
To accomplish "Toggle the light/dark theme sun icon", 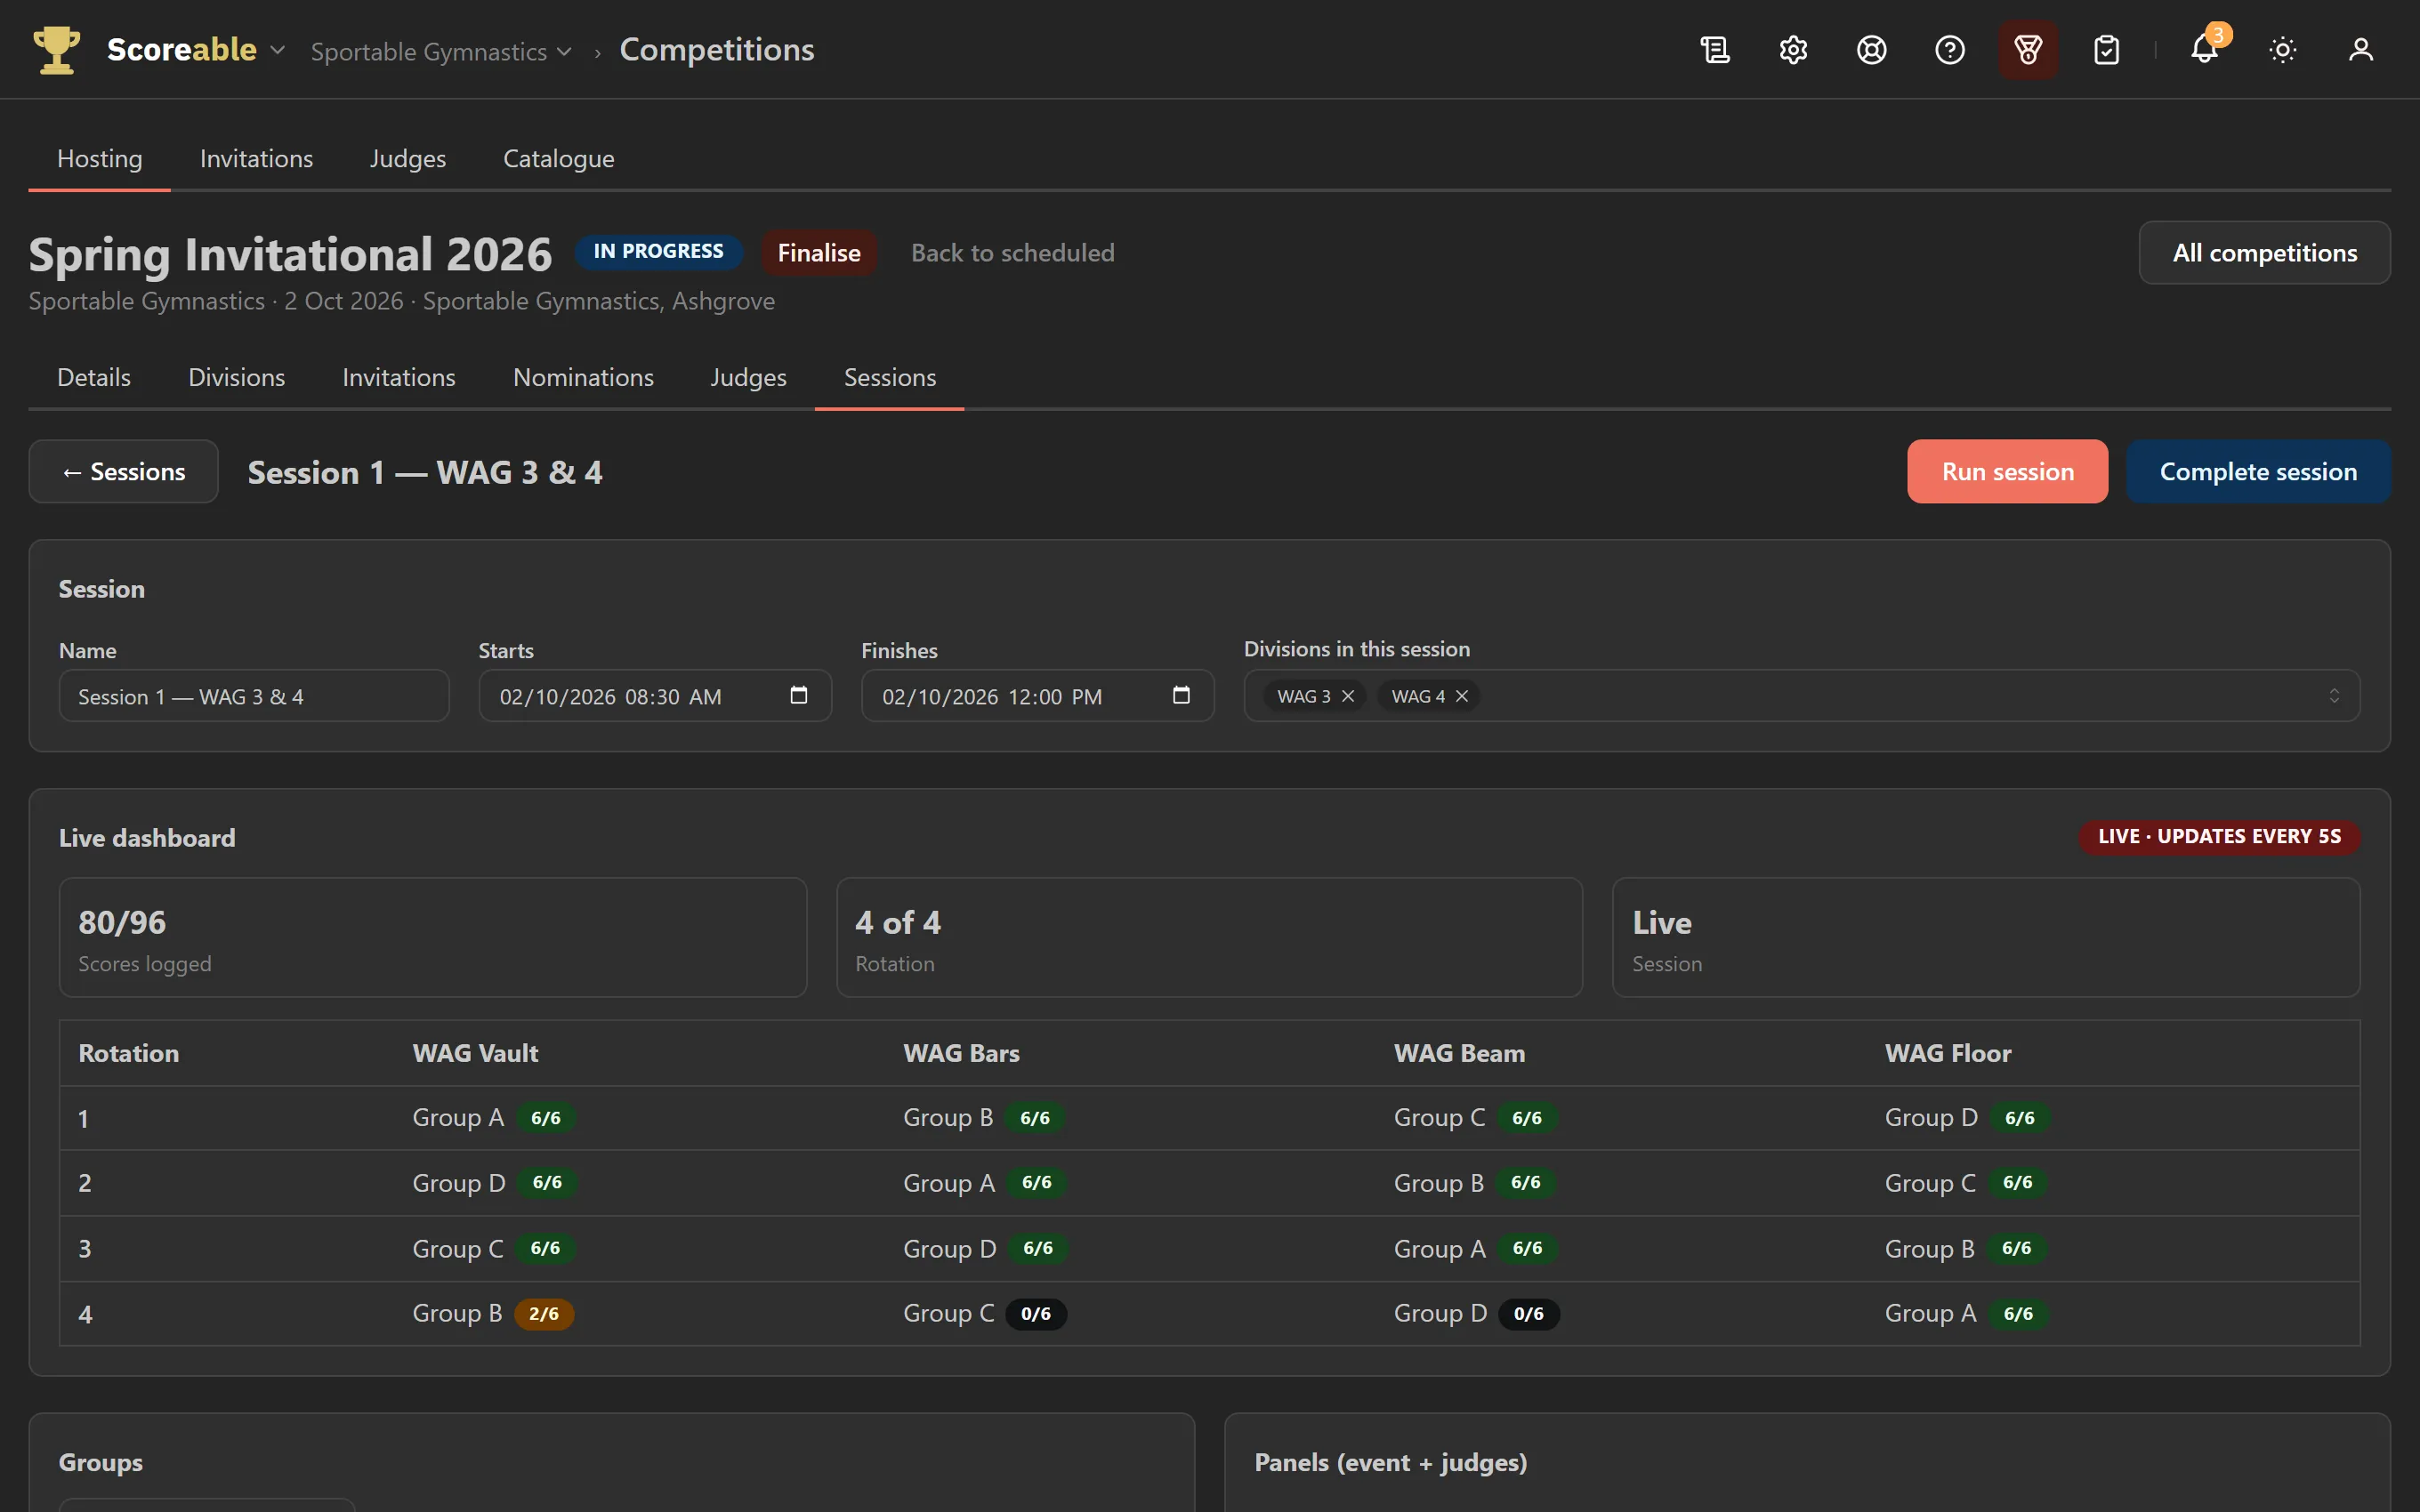I will [x=2282, y=50].
